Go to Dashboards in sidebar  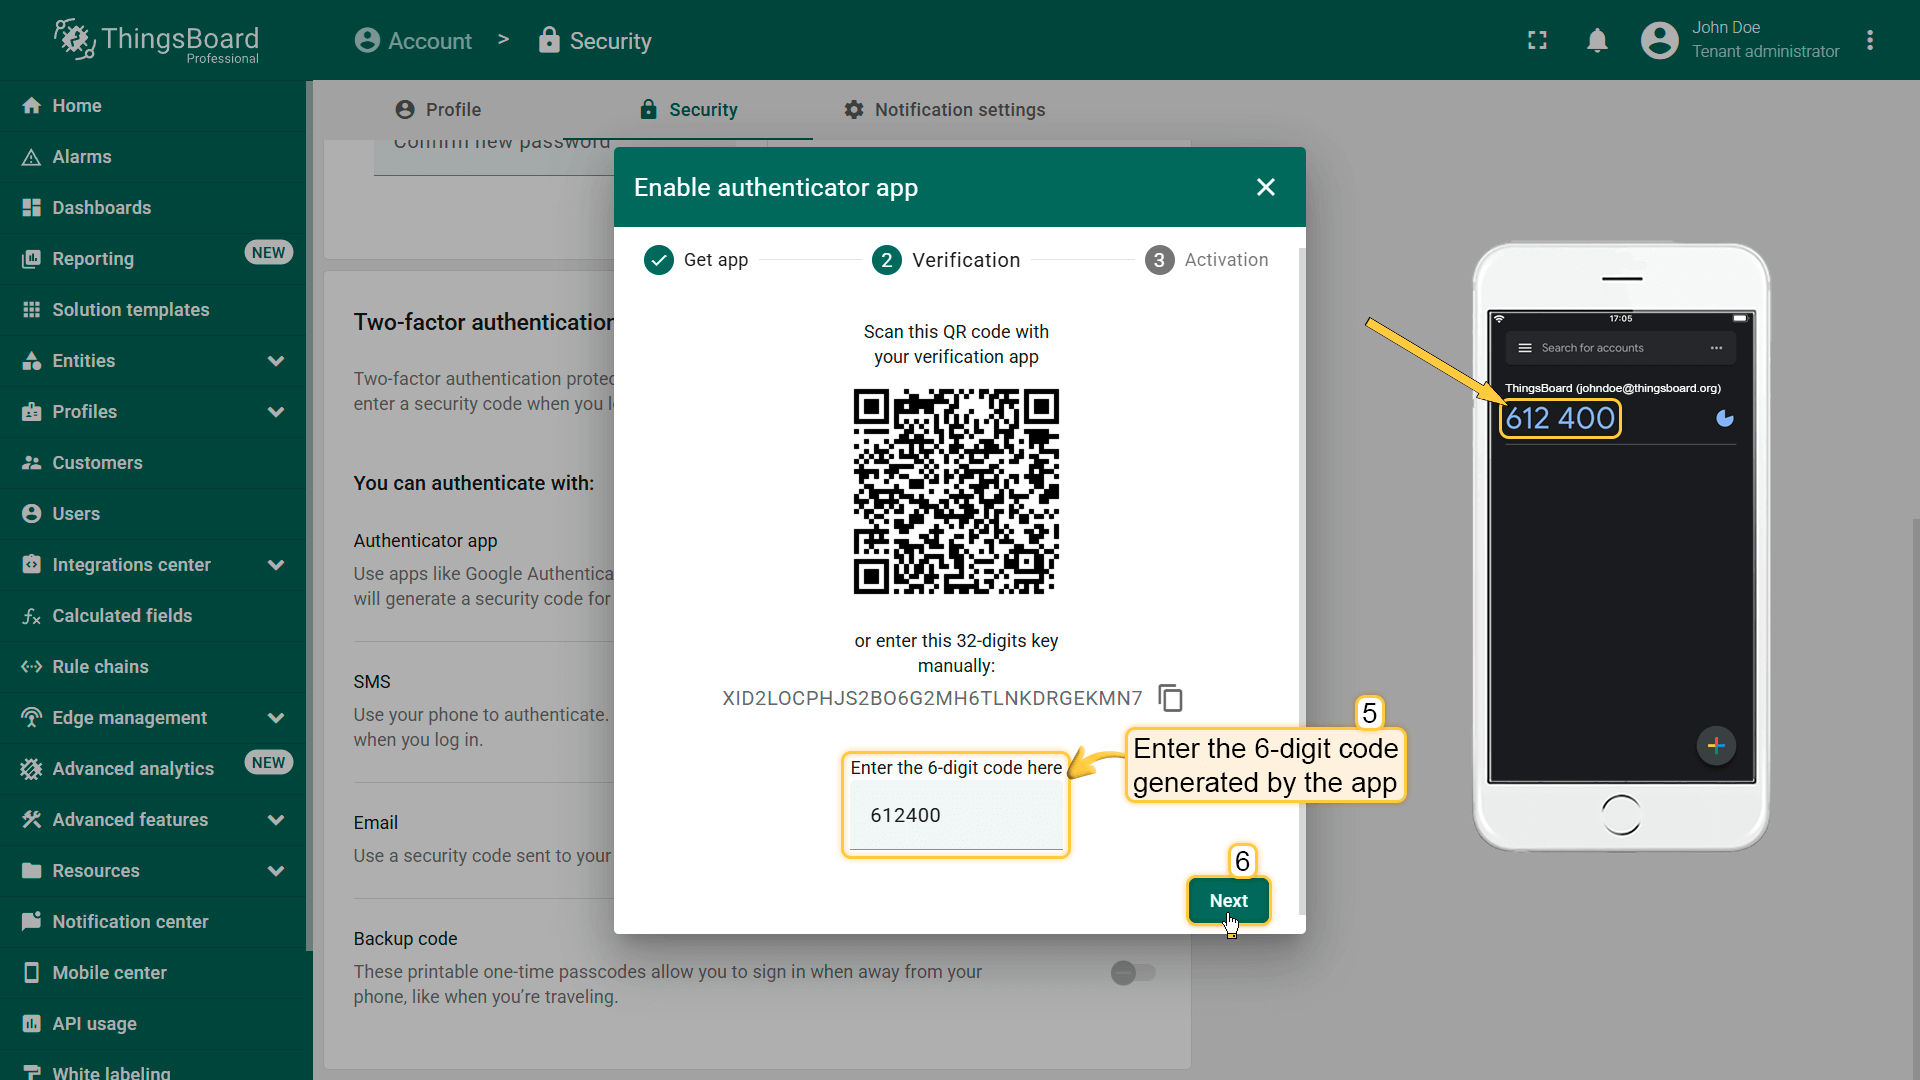click(101, 208)
